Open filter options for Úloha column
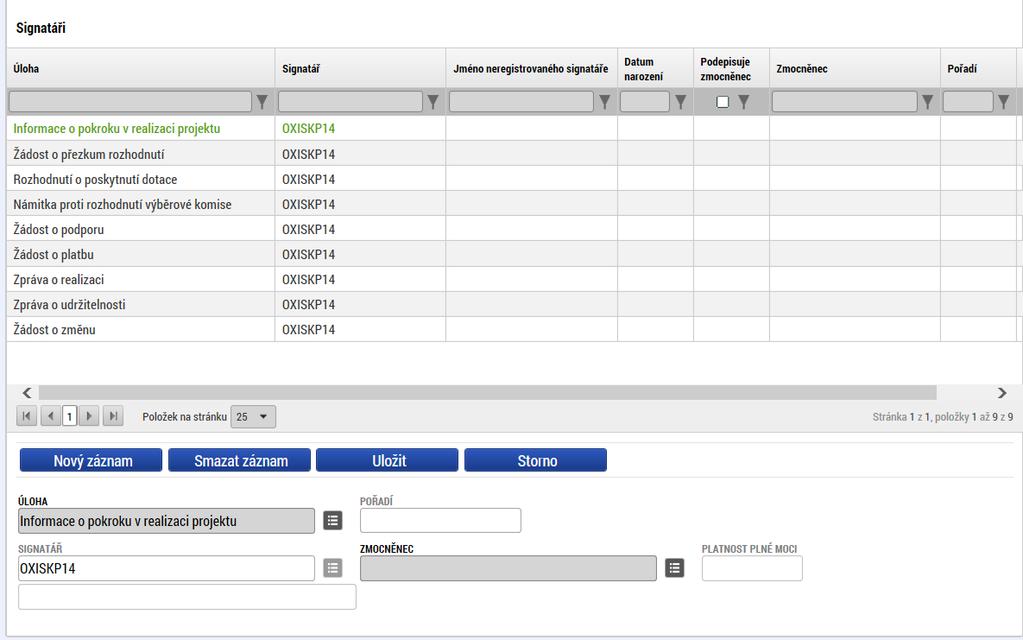1023x640 pixels. [262, 102]
